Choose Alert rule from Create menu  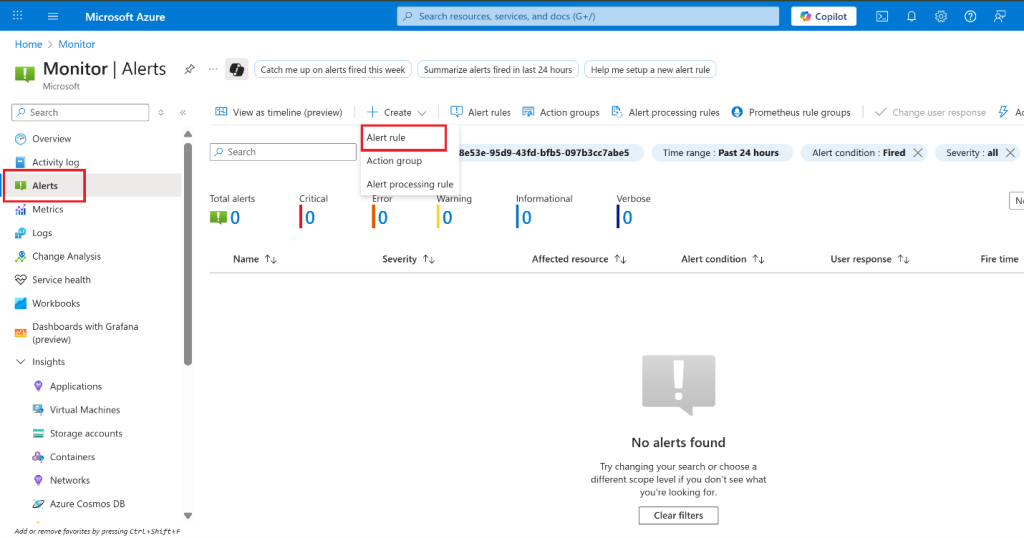click(404, 137)
